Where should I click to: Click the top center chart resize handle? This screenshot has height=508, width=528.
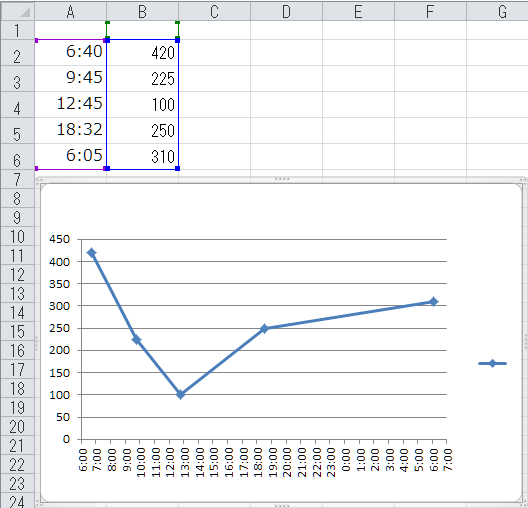tap(282, 179)
